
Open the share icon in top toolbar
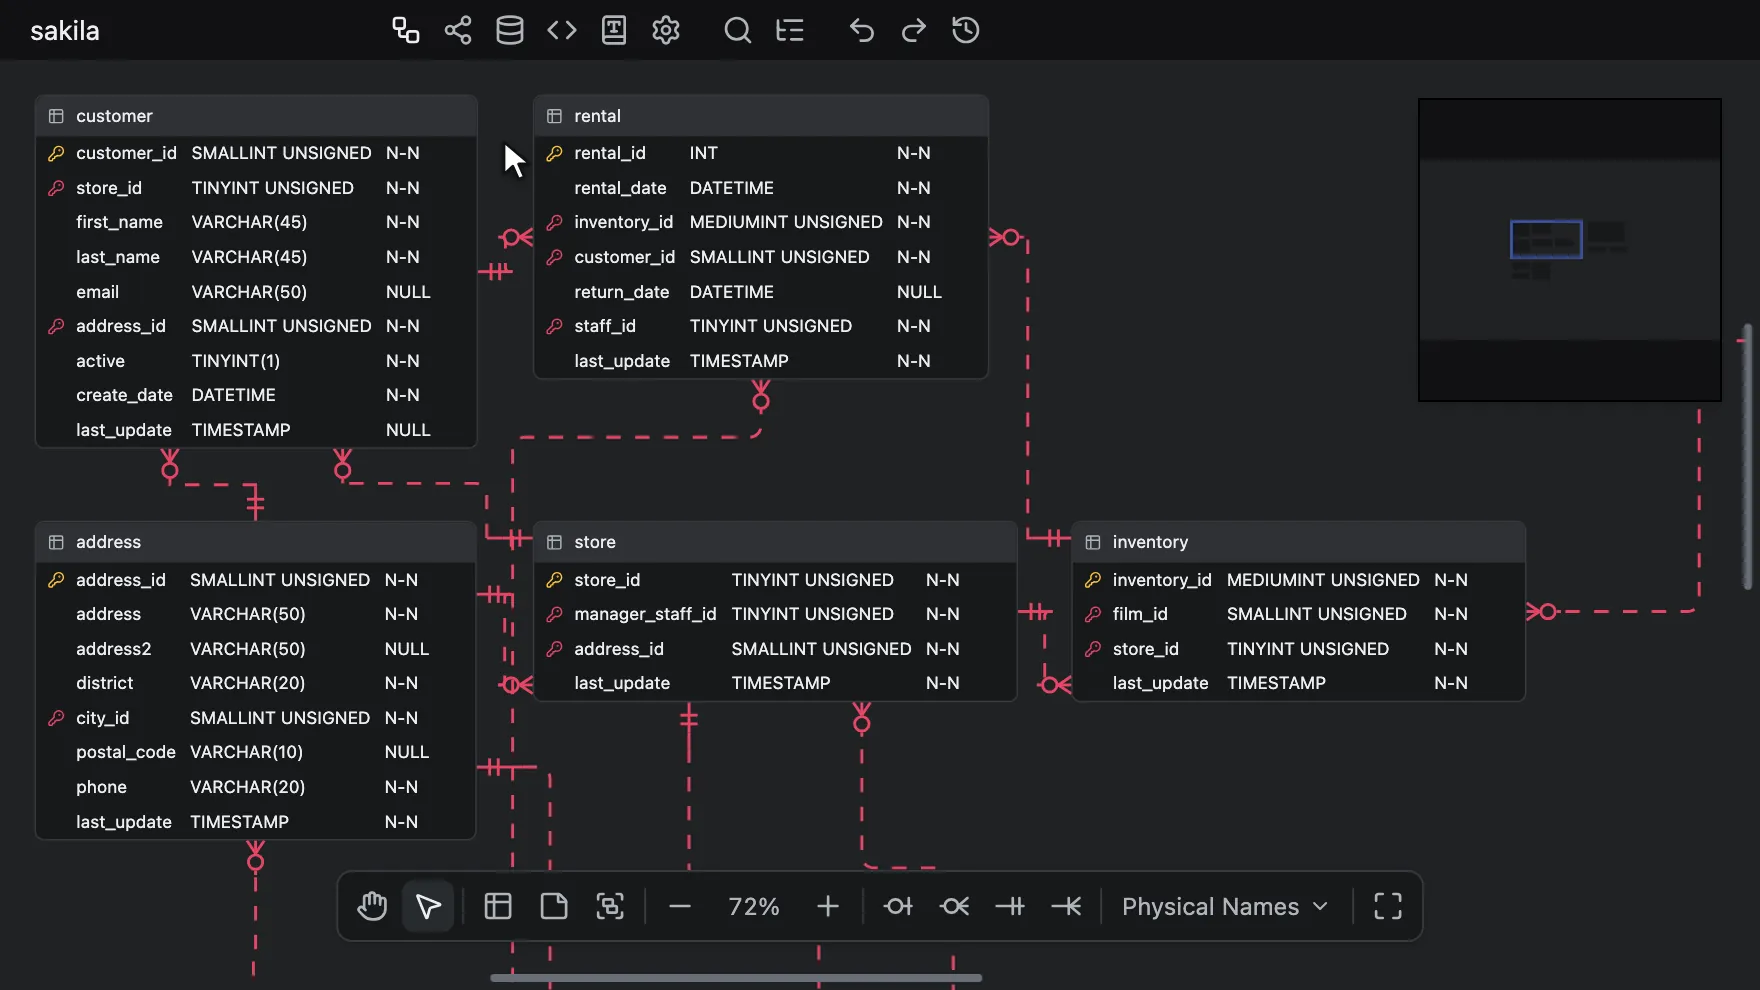tap(458, 30)
